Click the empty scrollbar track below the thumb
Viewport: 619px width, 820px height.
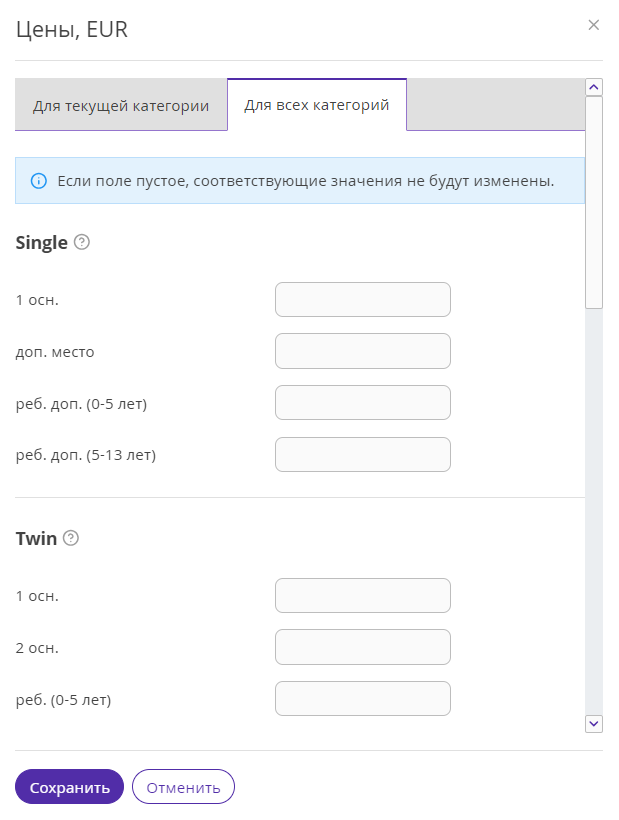(593, 511)
